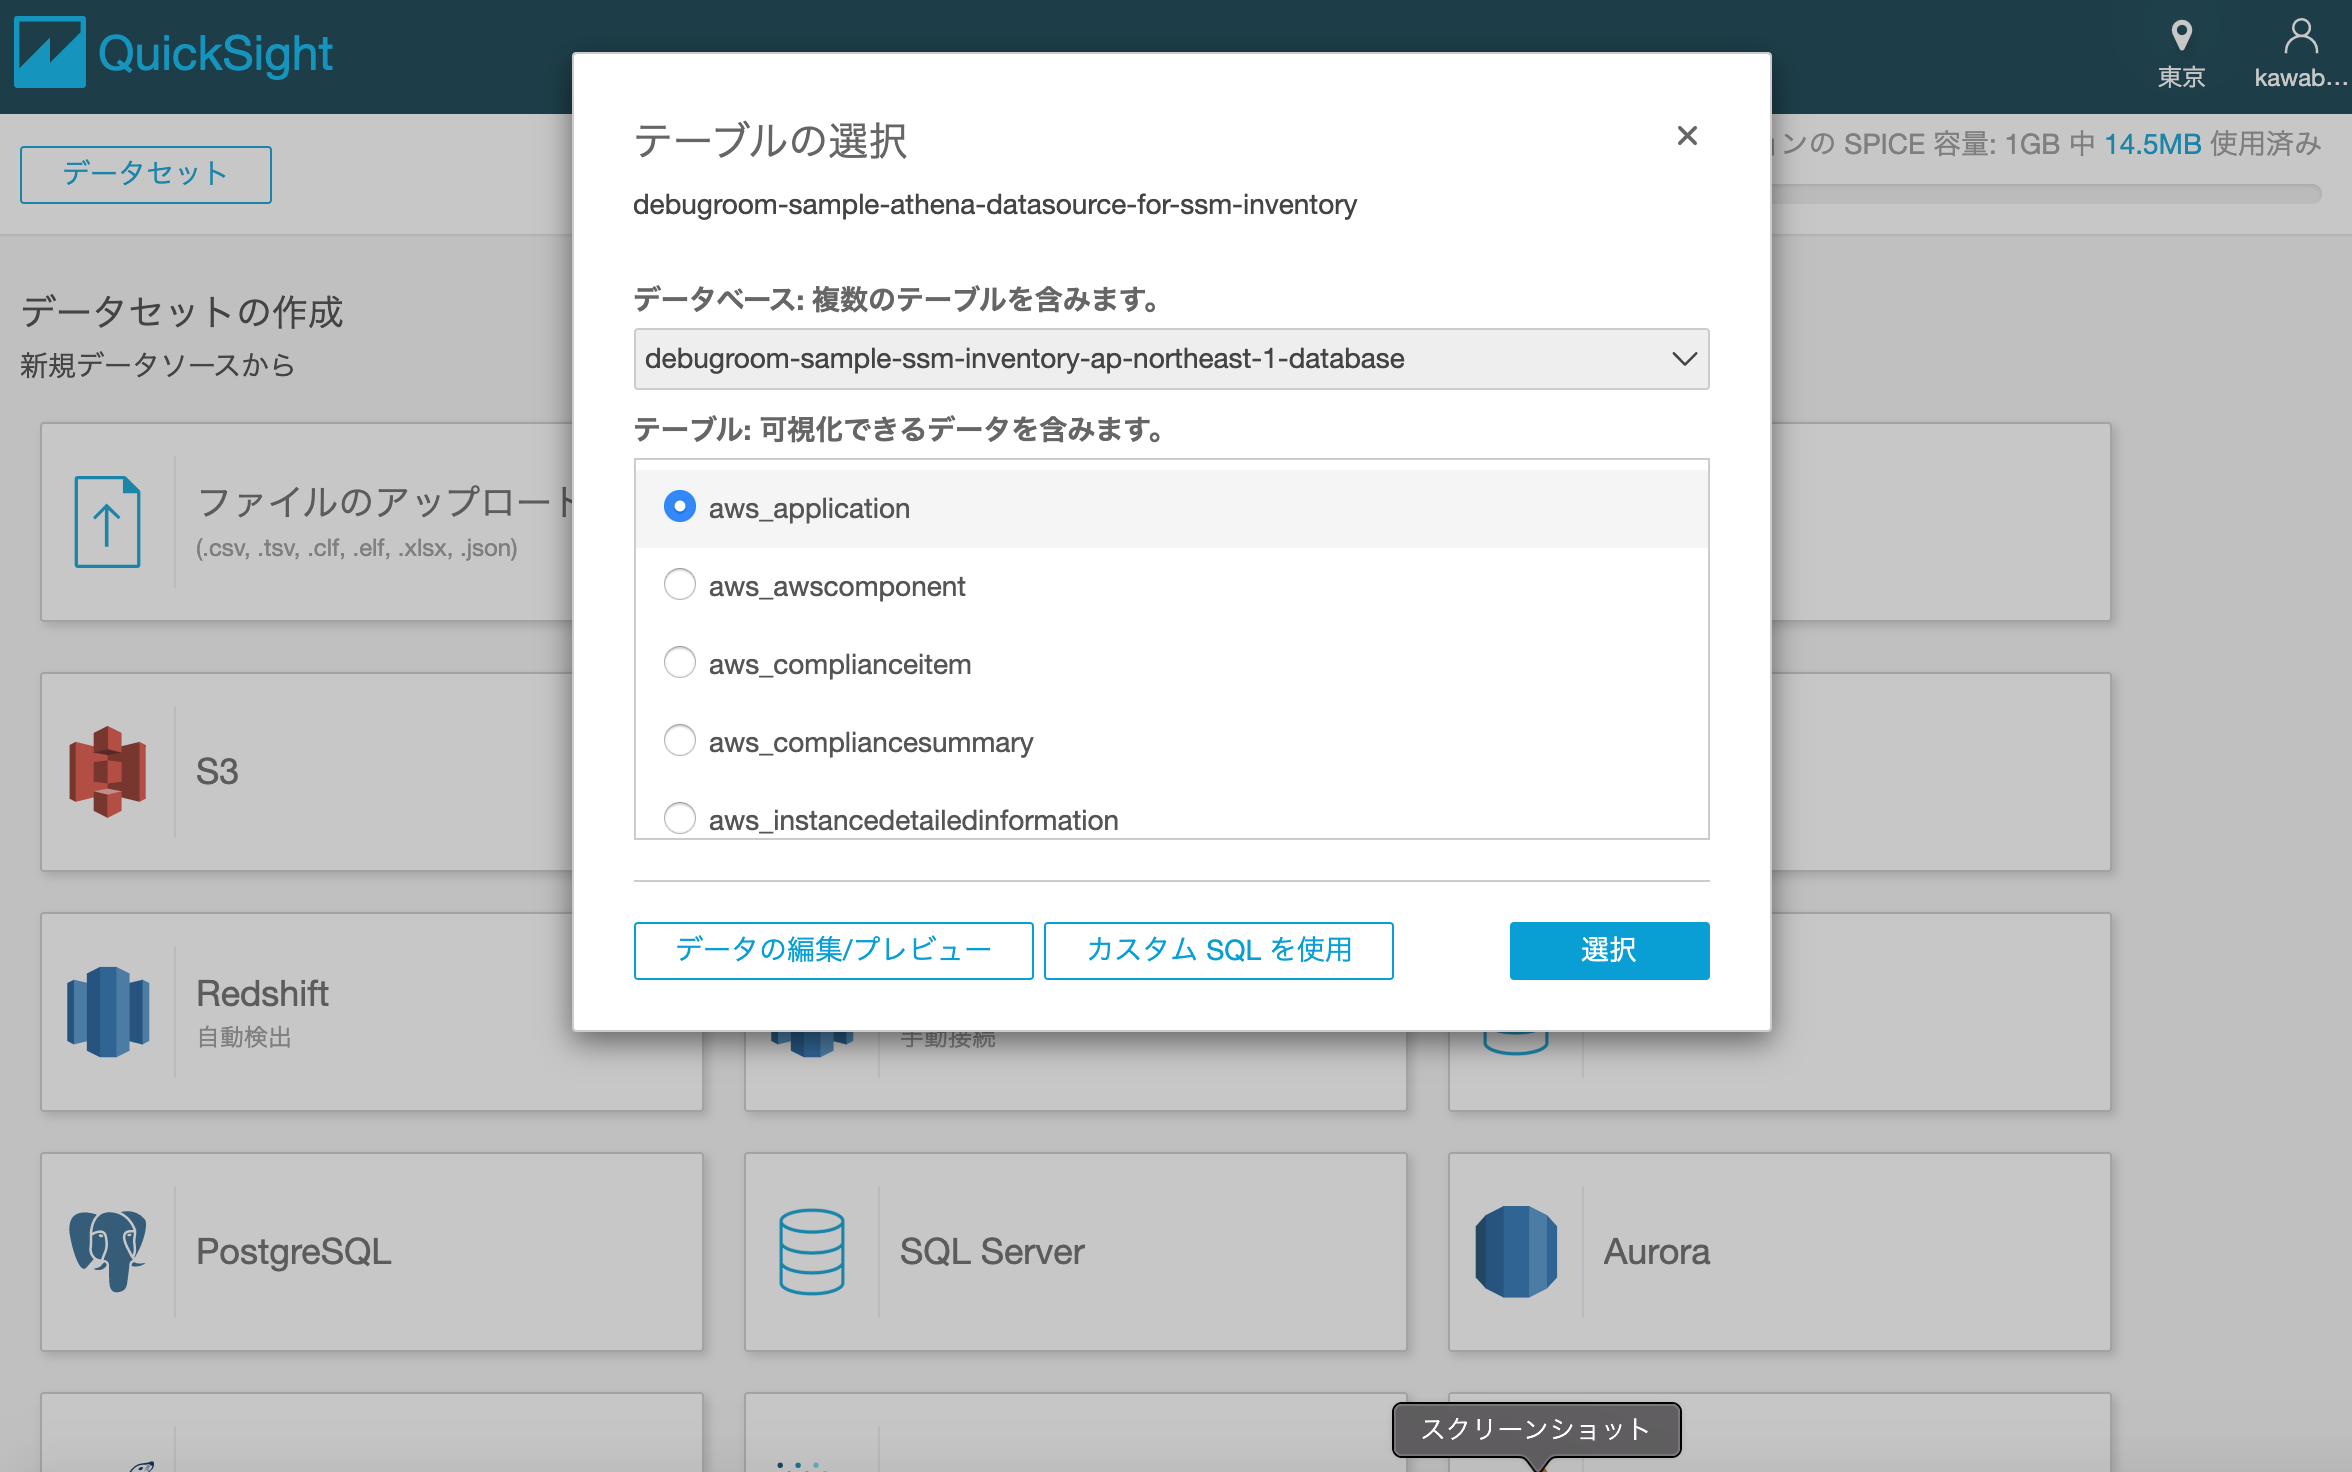This screenshot has width=2352, height=1472.
Task: Open the S3 data source card
Action: 306,772
